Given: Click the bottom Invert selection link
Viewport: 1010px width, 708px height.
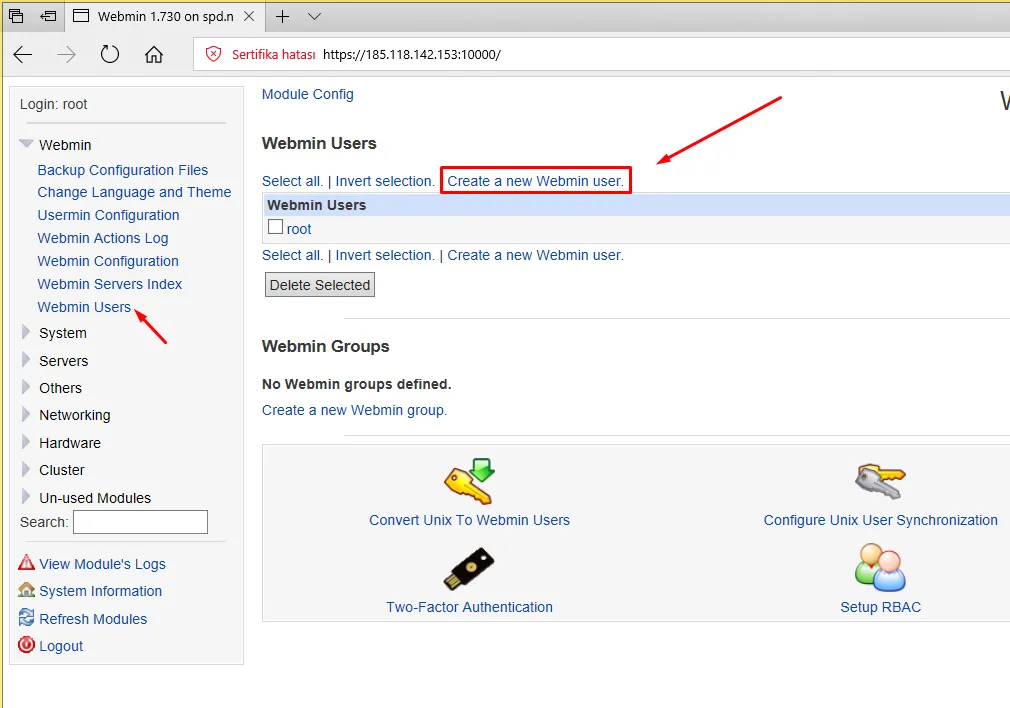Looking at the screenshot, I should pos(385,255).
